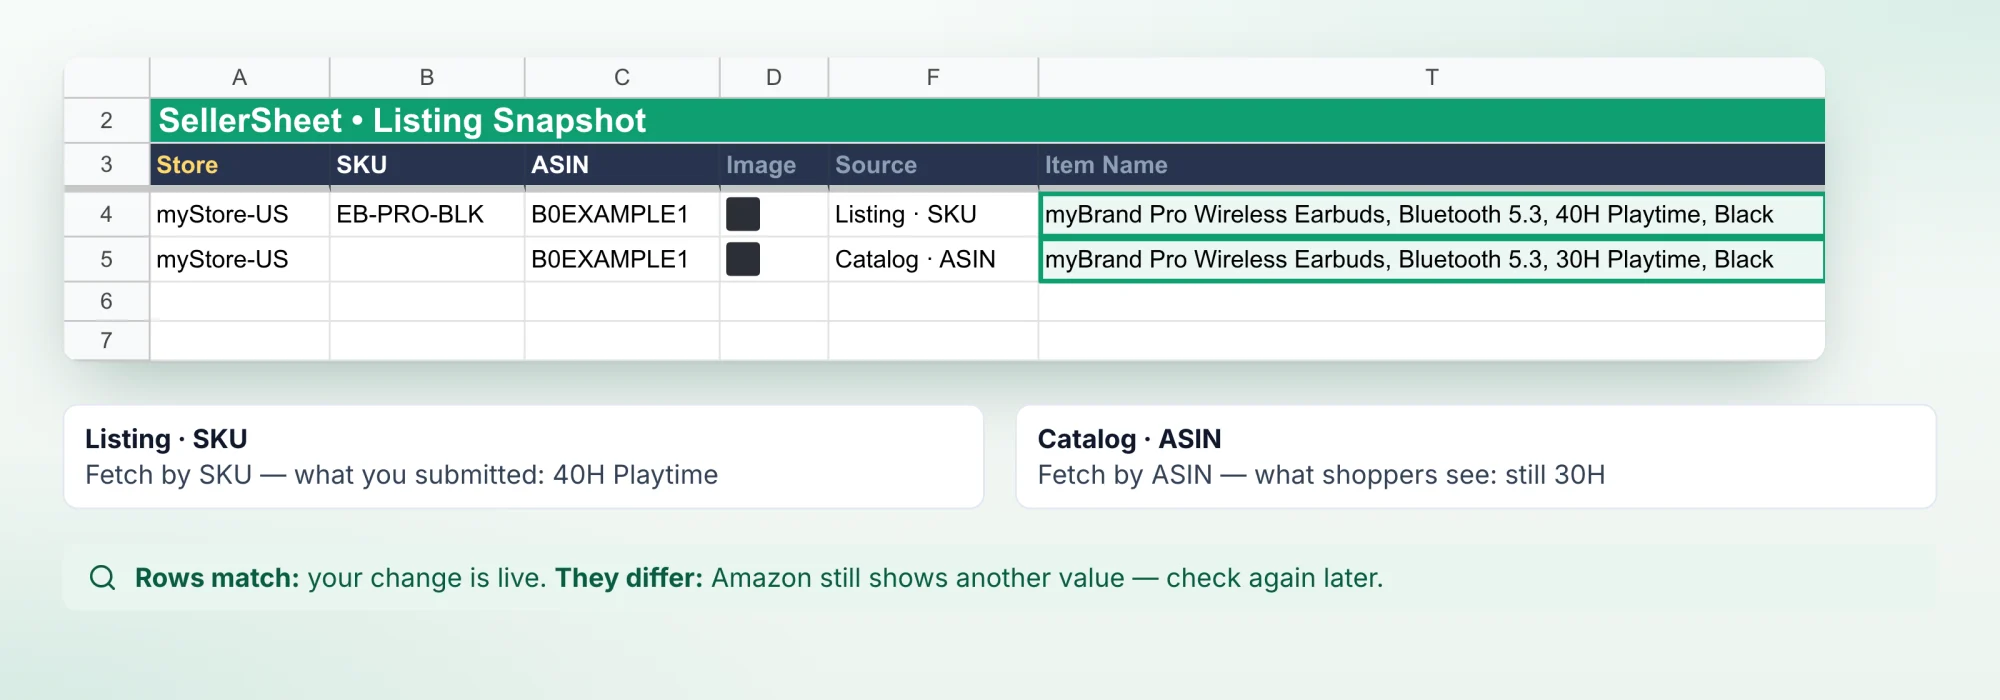Click the Source column heading

(x=933, y=165)
